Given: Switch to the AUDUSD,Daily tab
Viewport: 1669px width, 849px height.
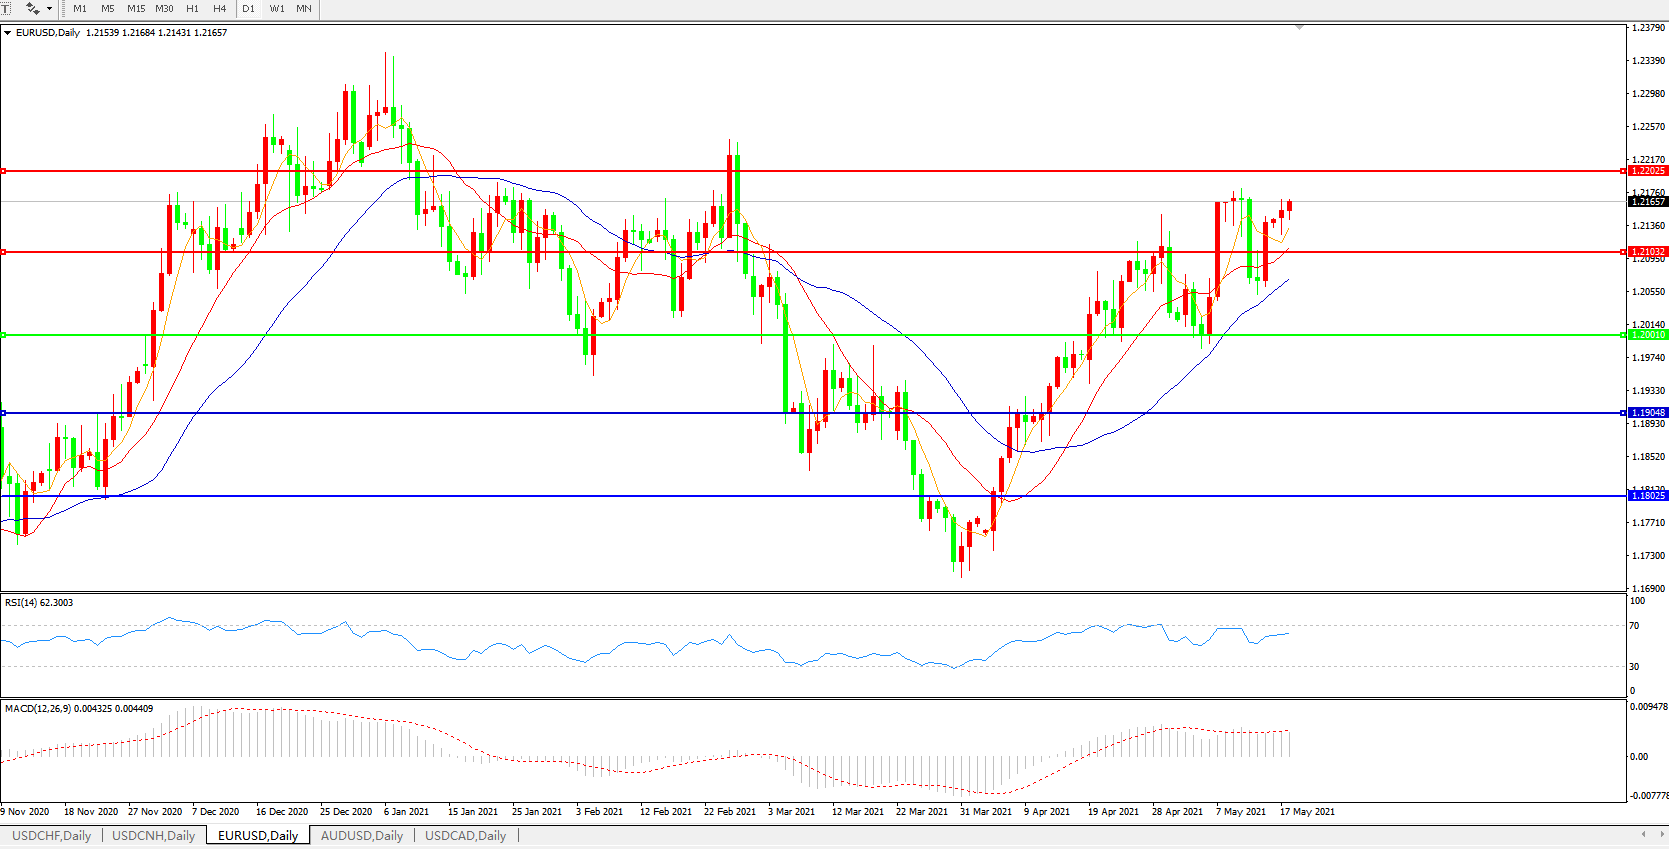Looking at the screenshot, I should click(x=361, y=836).
